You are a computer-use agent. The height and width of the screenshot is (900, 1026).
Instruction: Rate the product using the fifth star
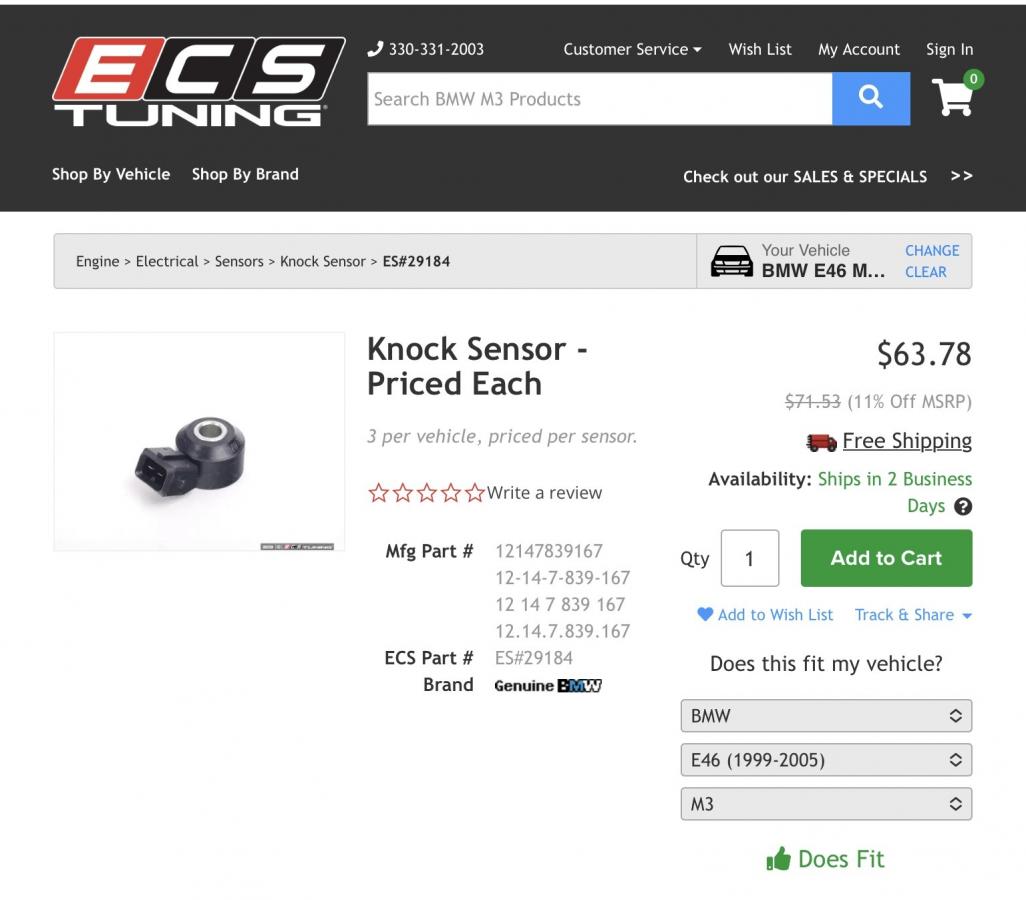point(474,492)
